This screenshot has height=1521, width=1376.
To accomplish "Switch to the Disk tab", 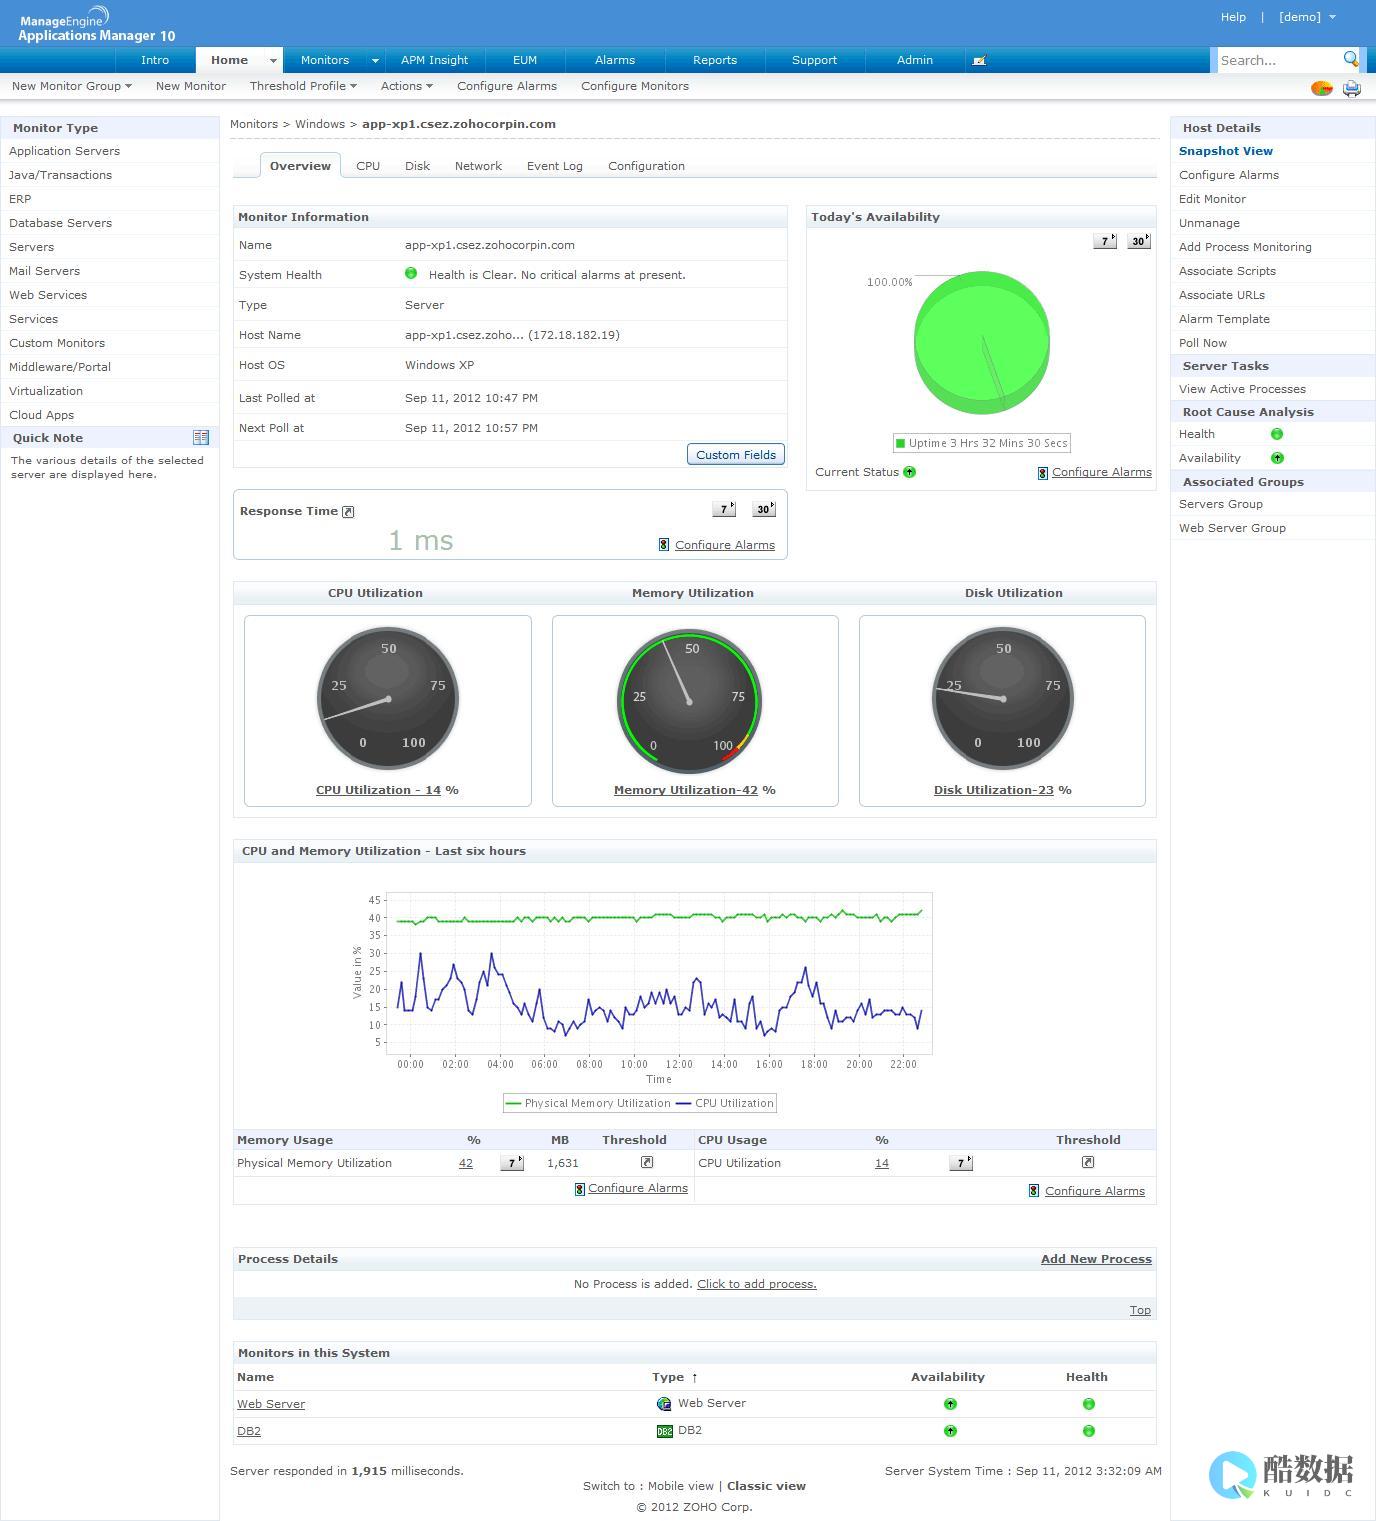I will coord(417,166).
